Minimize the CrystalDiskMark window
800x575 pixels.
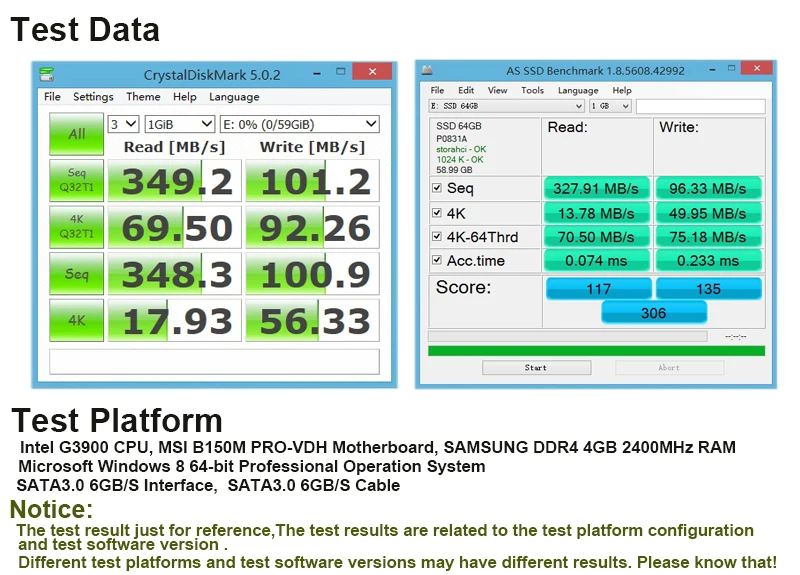tap(317, 72)
